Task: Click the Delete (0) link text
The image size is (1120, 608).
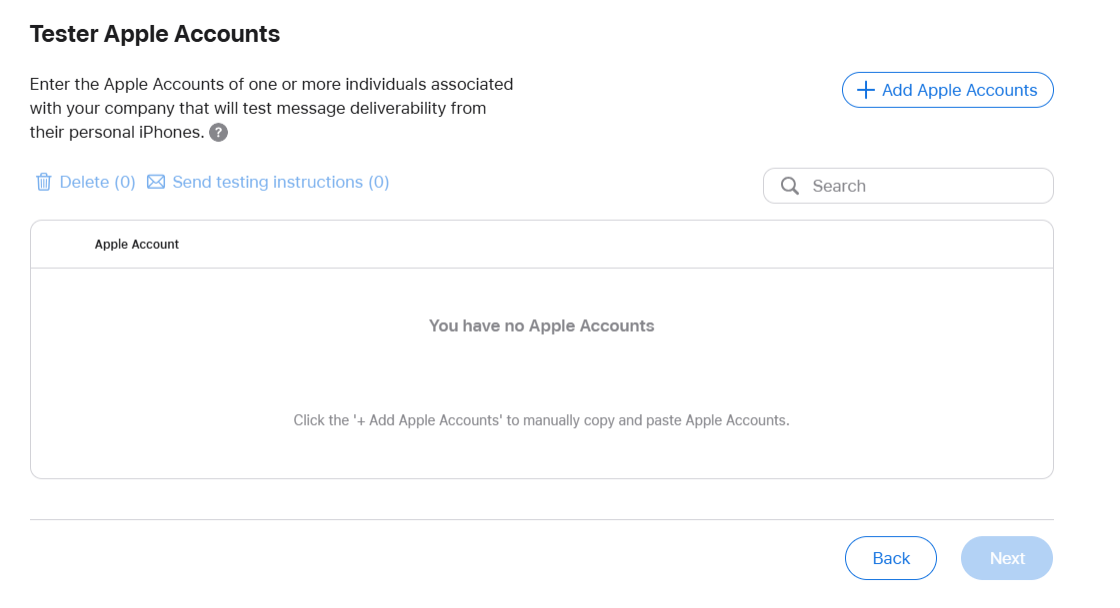Action: pyautogui.click(x=97, y=182)
